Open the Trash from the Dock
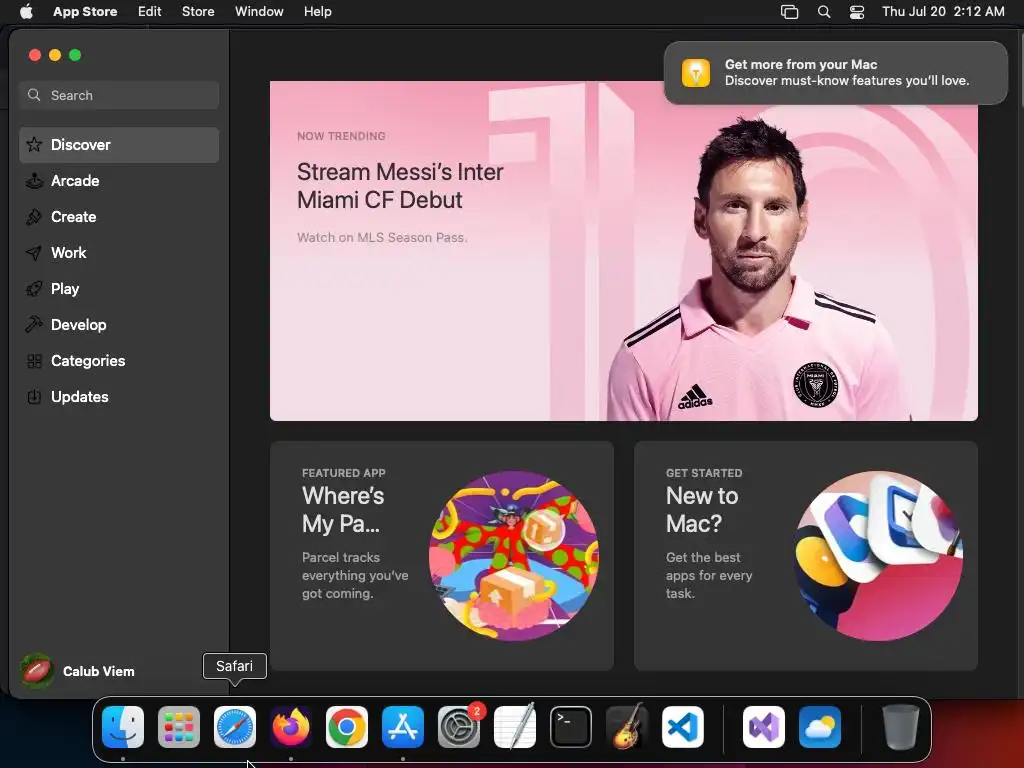Viewport: 1024px width, 768px height. point(901,727)
